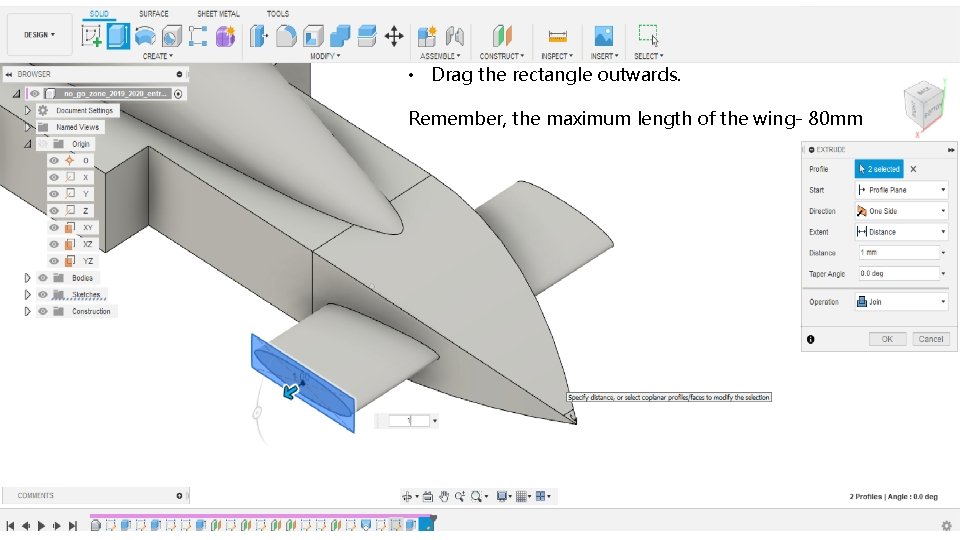Image resolution: width=960 pixels, height=540 pixels.
Task: Click the Distance field in Extrude dialog
Action: coord(898,252)
